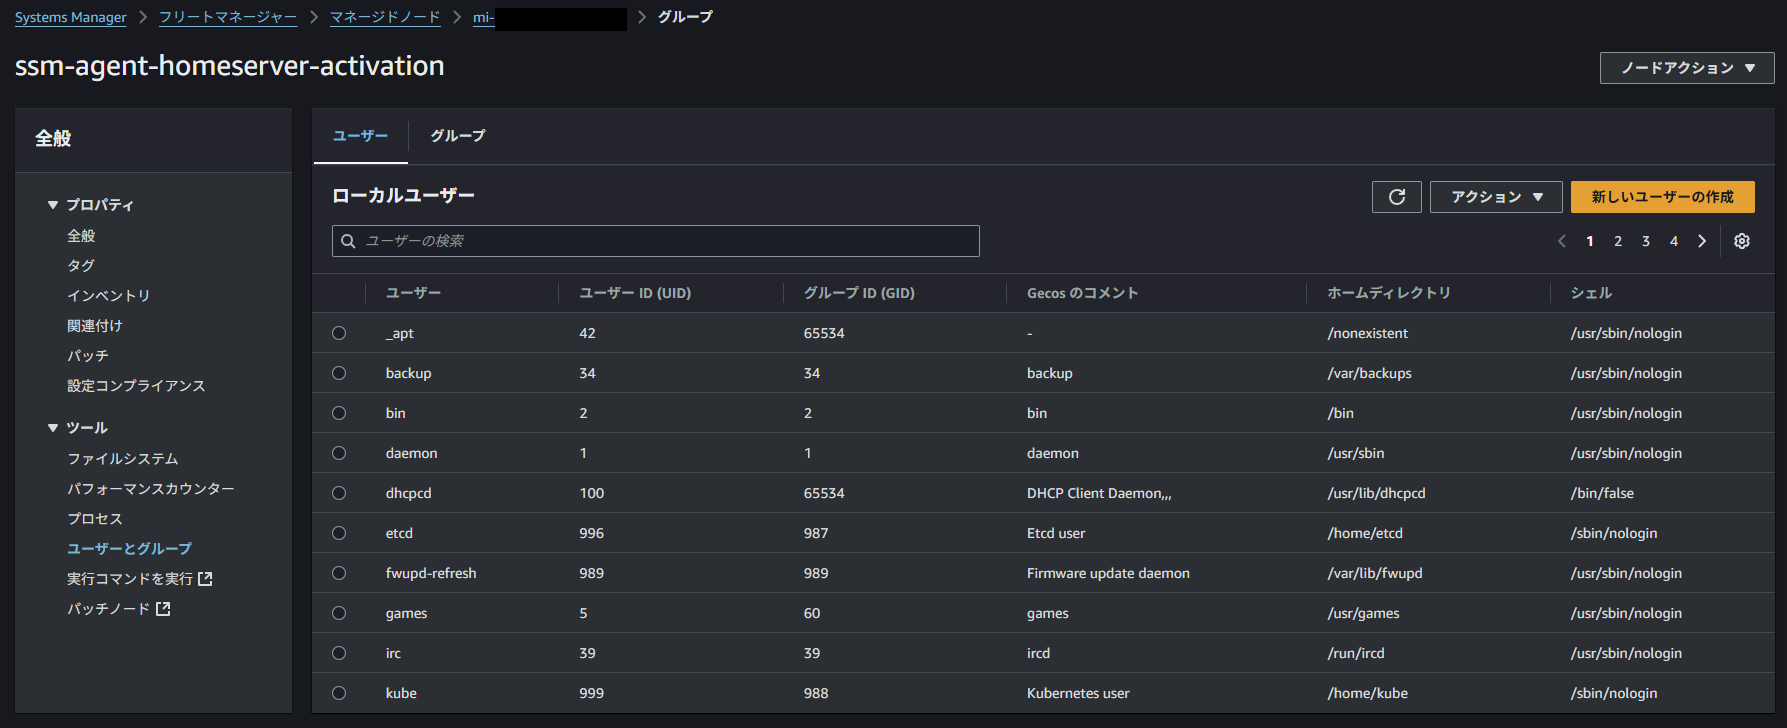The image size is (1787, 728).
Task: Go to next page arrow
Action: [x=1701, y=241]
